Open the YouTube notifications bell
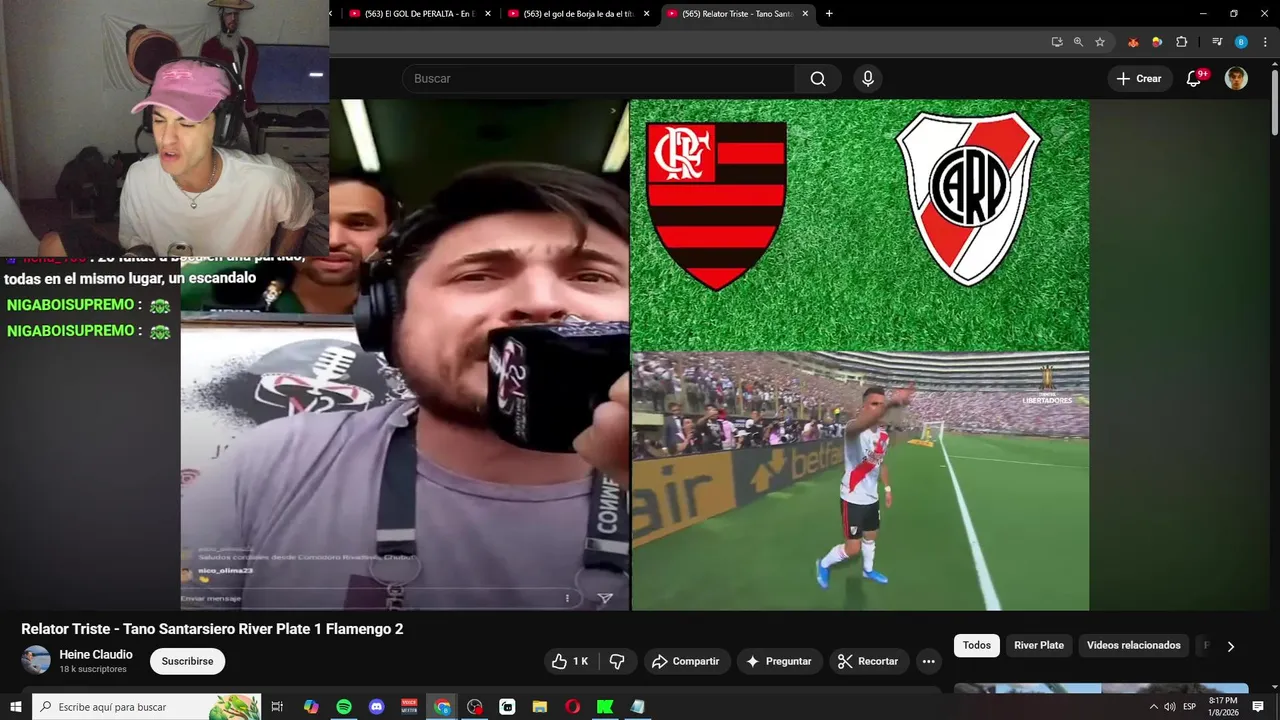The height and width of the screenshot is (720, 1280). [x=1193, y=79]
